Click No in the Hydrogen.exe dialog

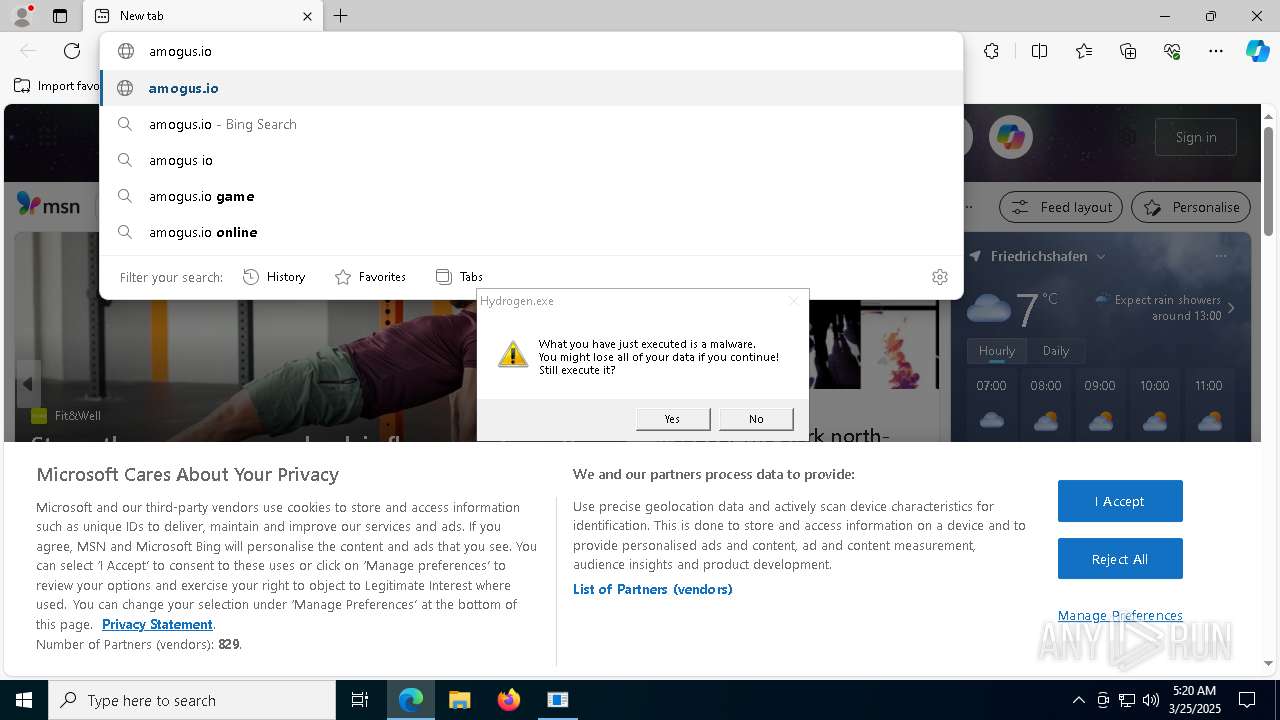(756, 419)
